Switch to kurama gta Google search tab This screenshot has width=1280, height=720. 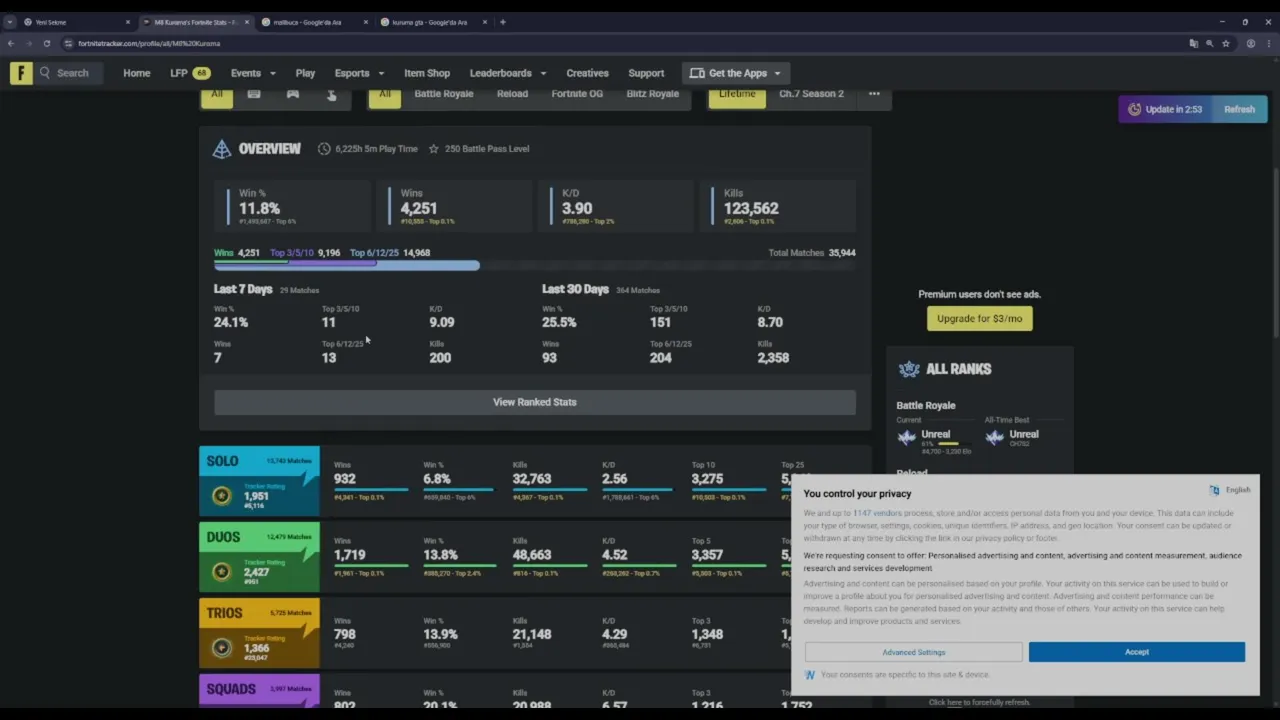coord(432,22)
